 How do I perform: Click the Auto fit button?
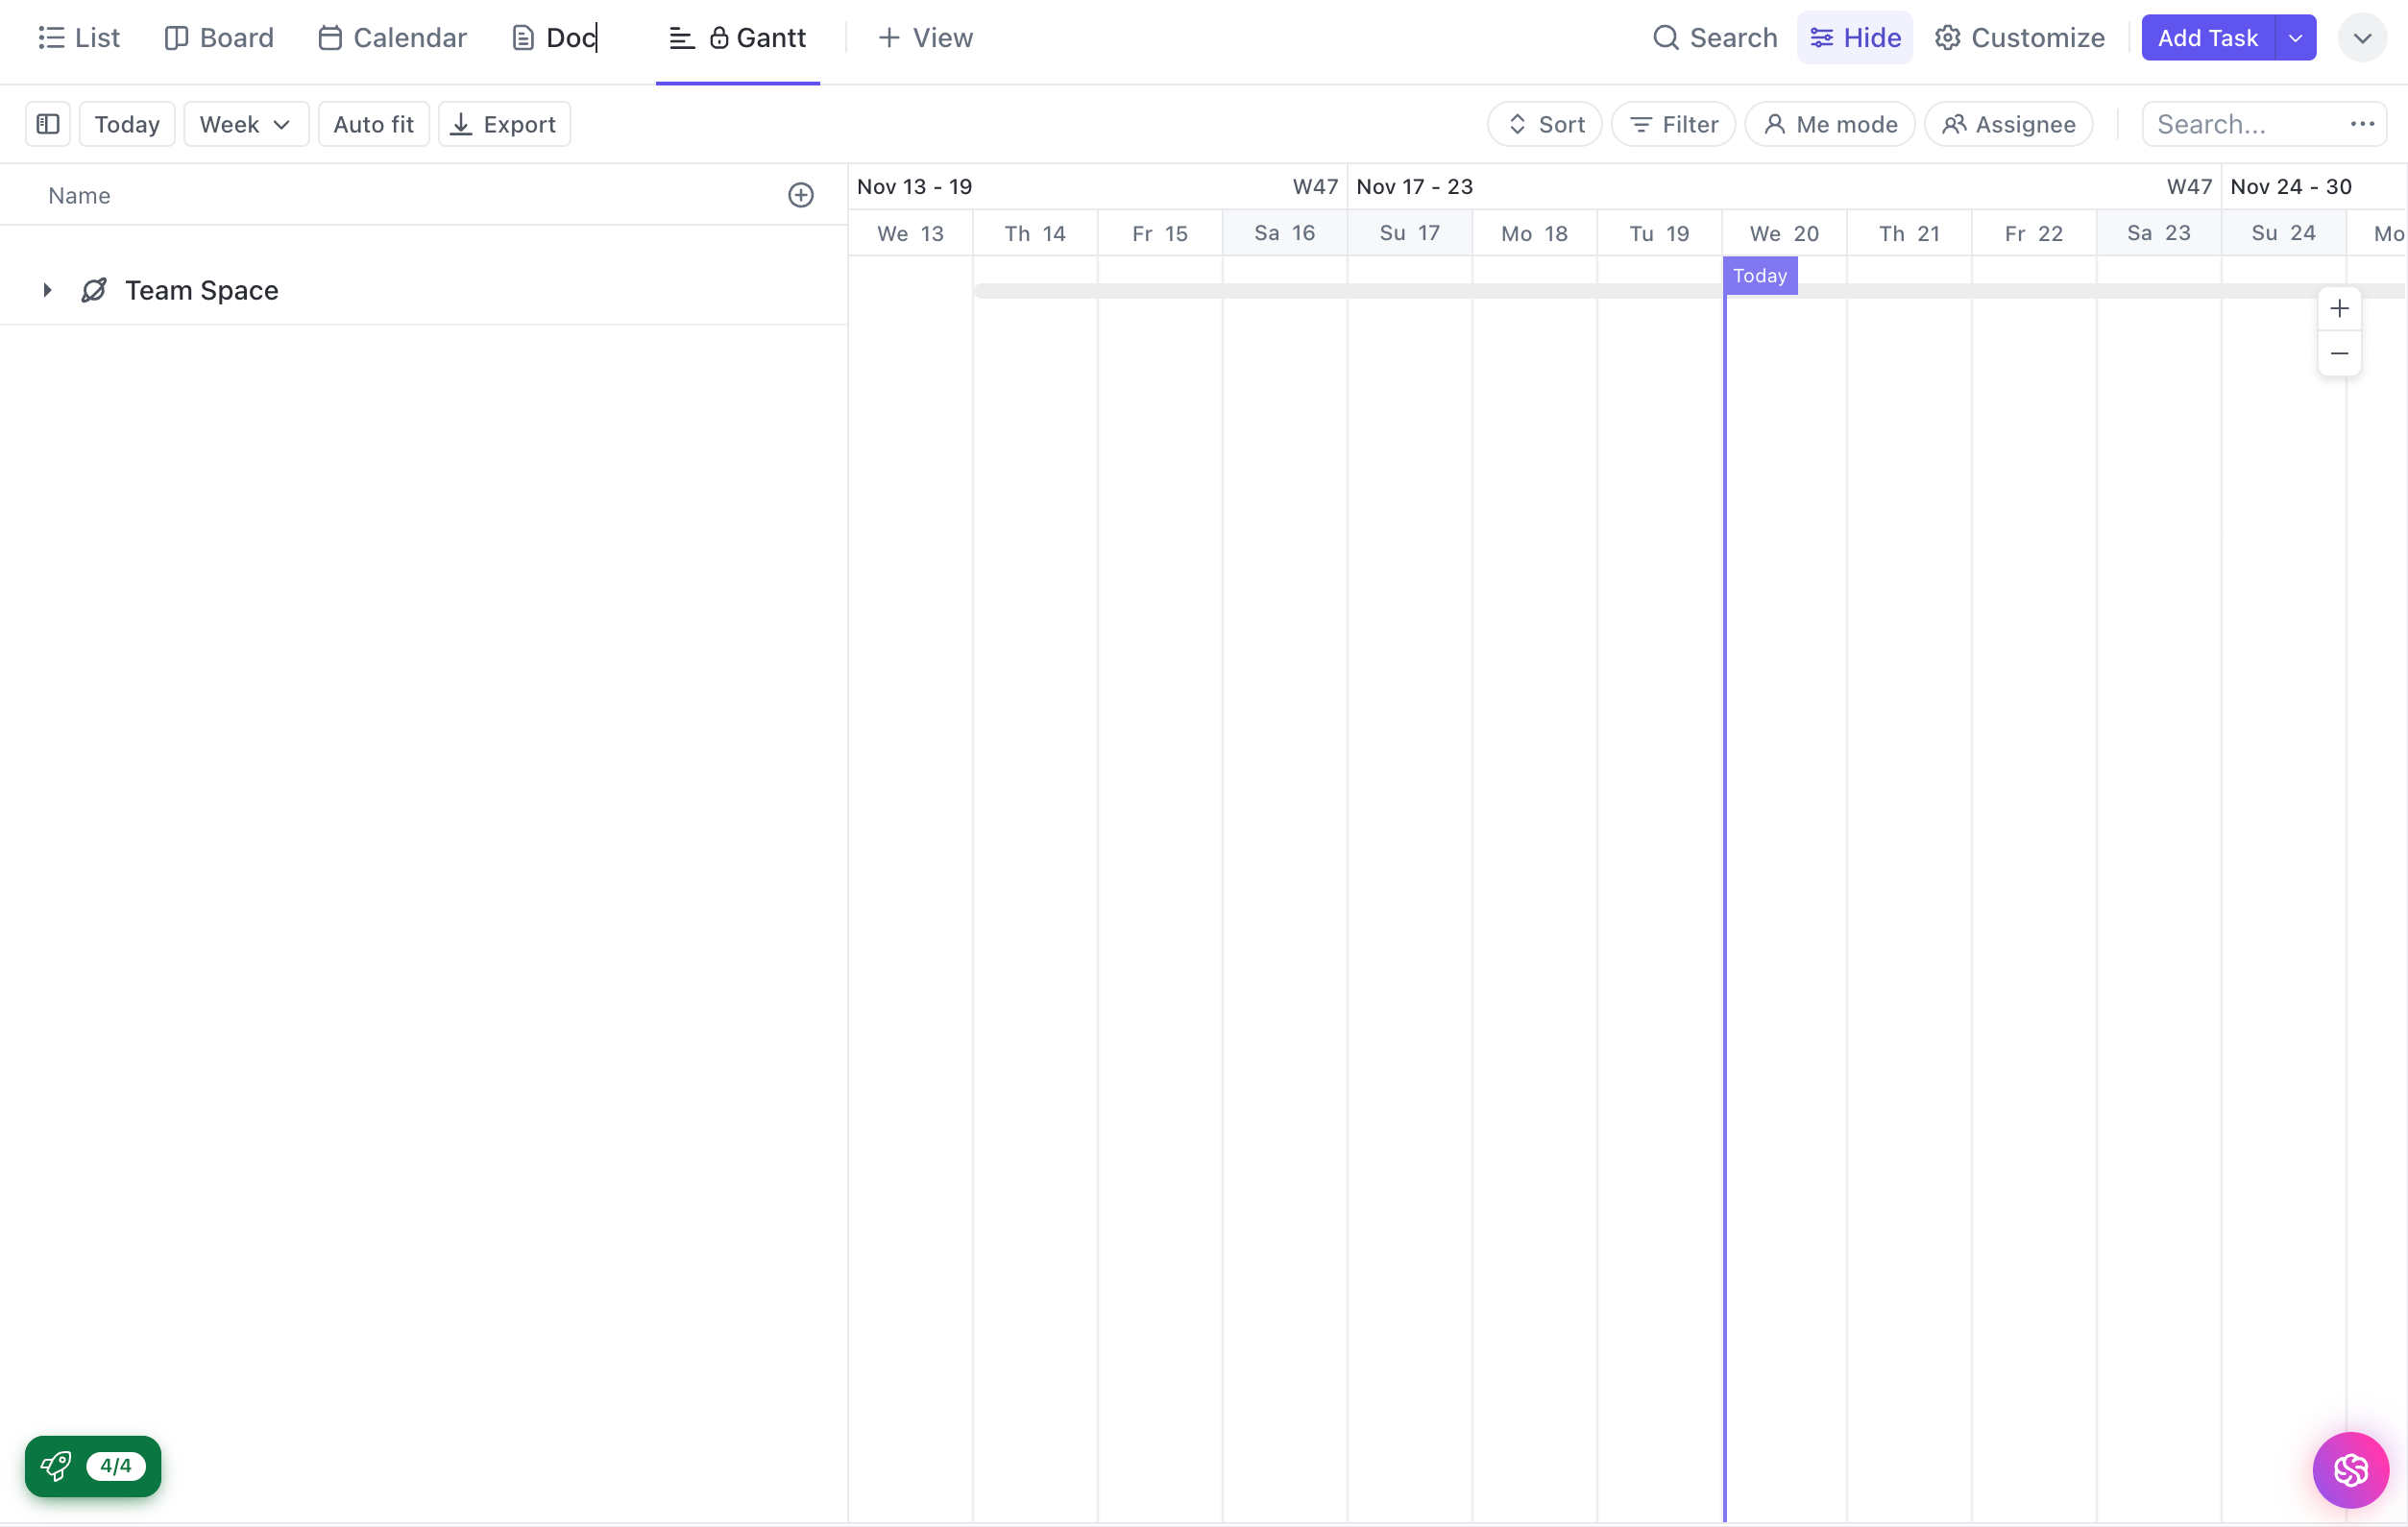pyautogui.click(x=373, y=124)
